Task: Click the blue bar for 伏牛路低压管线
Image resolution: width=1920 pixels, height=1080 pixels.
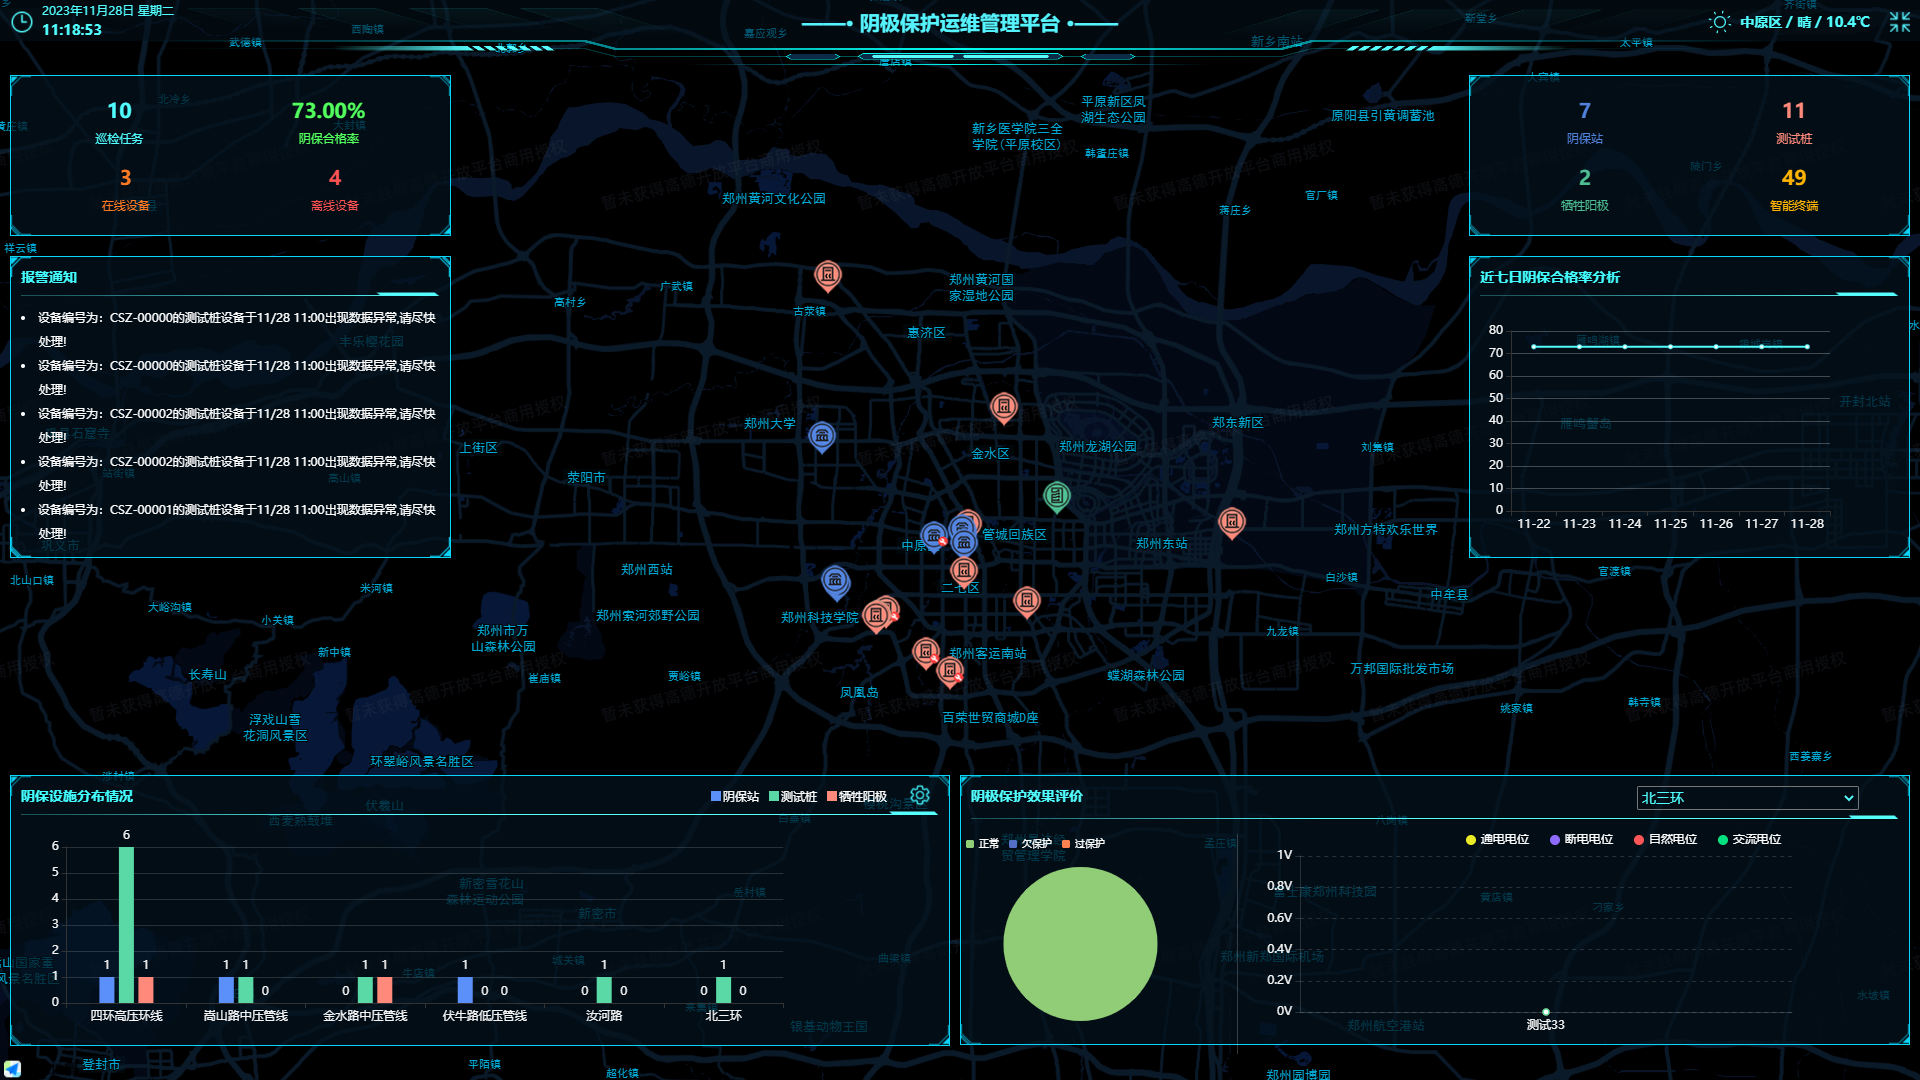Action: (x=465, y=990)
